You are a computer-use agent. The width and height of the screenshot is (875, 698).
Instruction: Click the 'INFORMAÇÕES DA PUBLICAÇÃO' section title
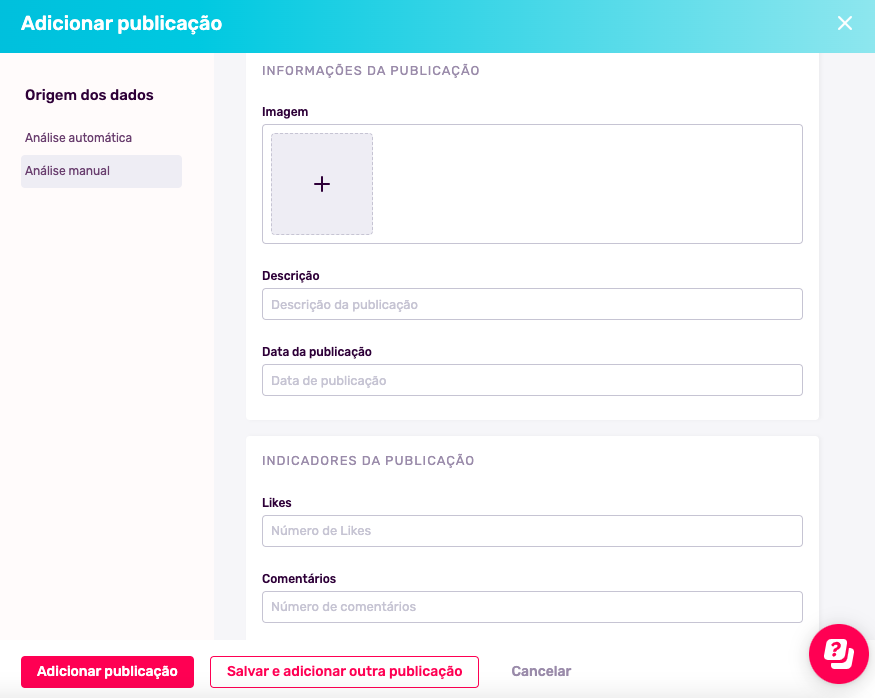click(371, 71)
